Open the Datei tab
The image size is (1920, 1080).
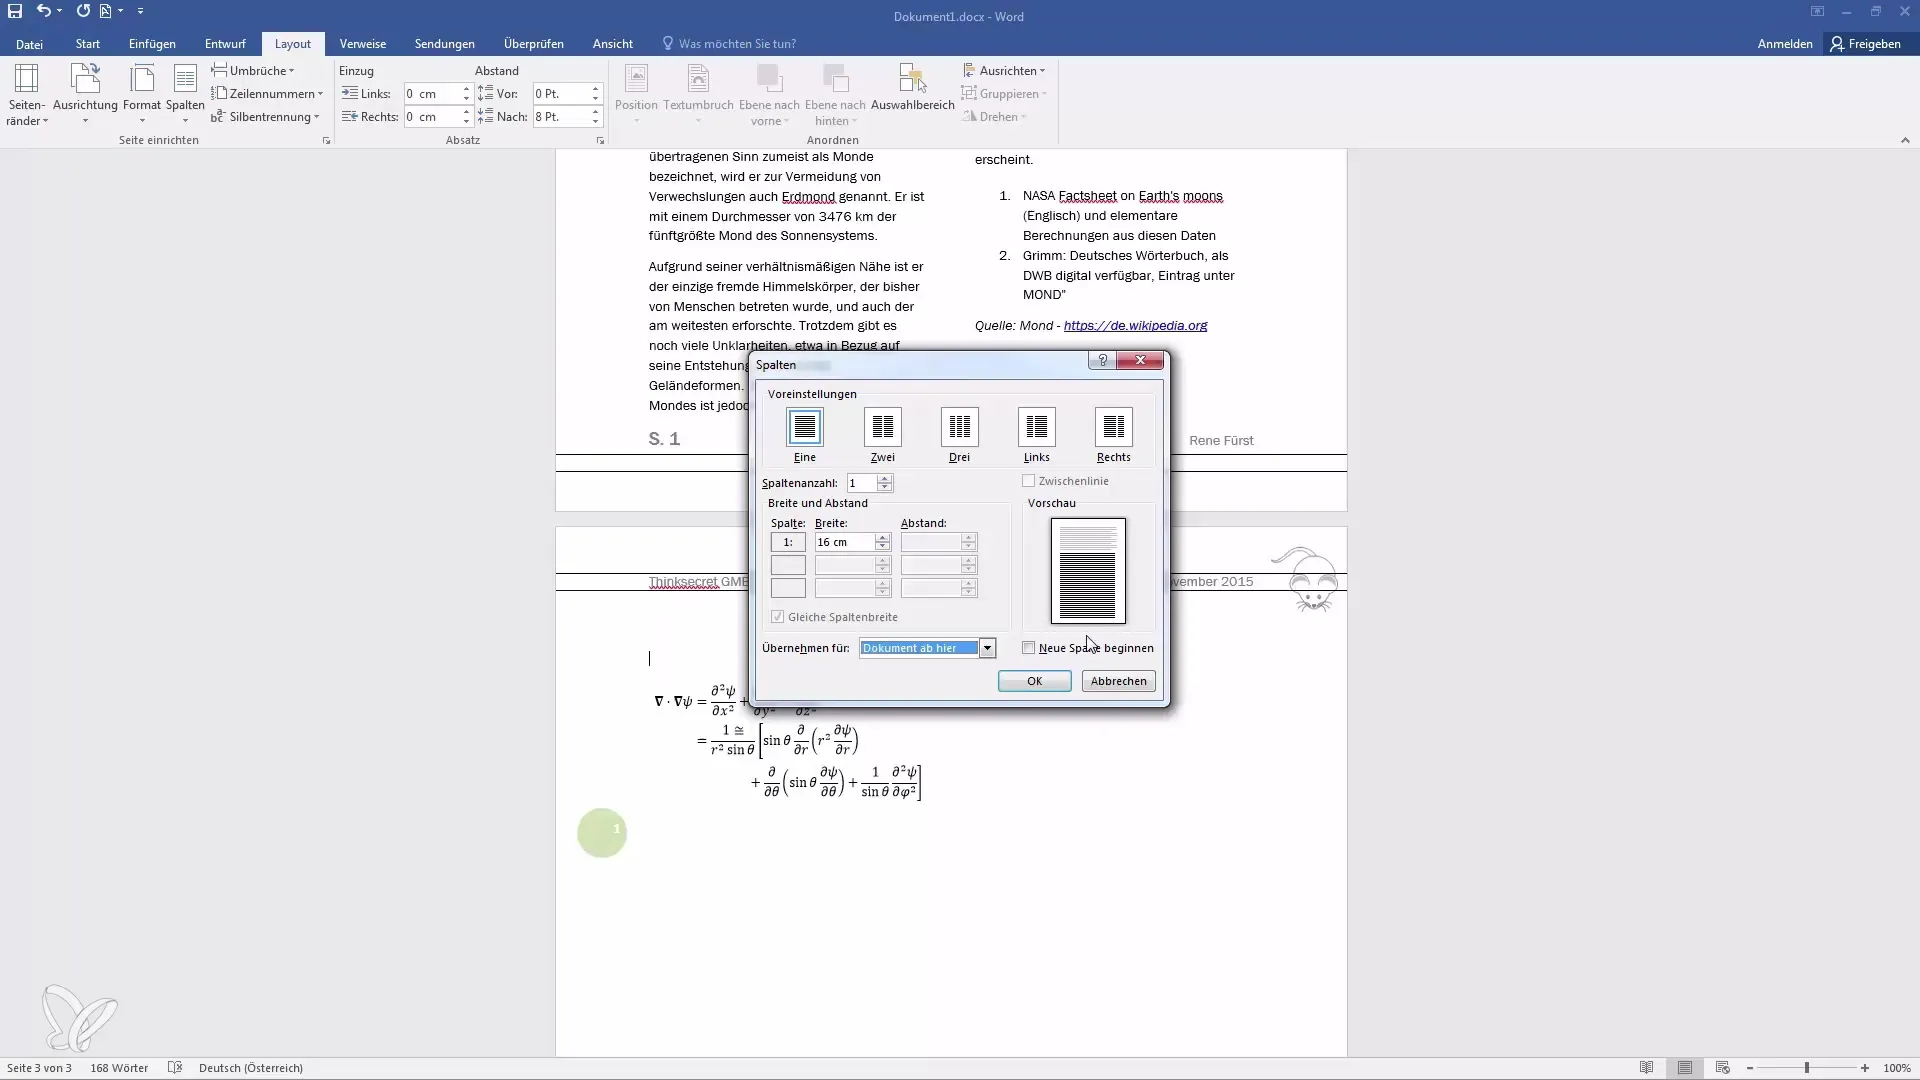click(x=29, y=44)
